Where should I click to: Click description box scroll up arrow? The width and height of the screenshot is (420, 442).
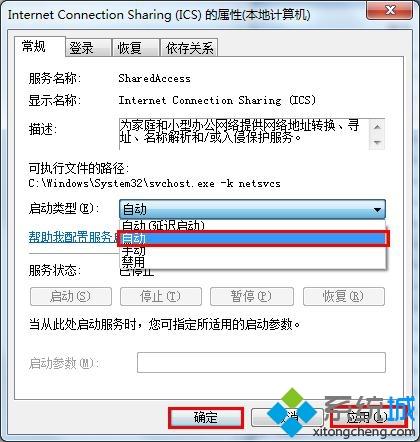[x=377, y=127]
